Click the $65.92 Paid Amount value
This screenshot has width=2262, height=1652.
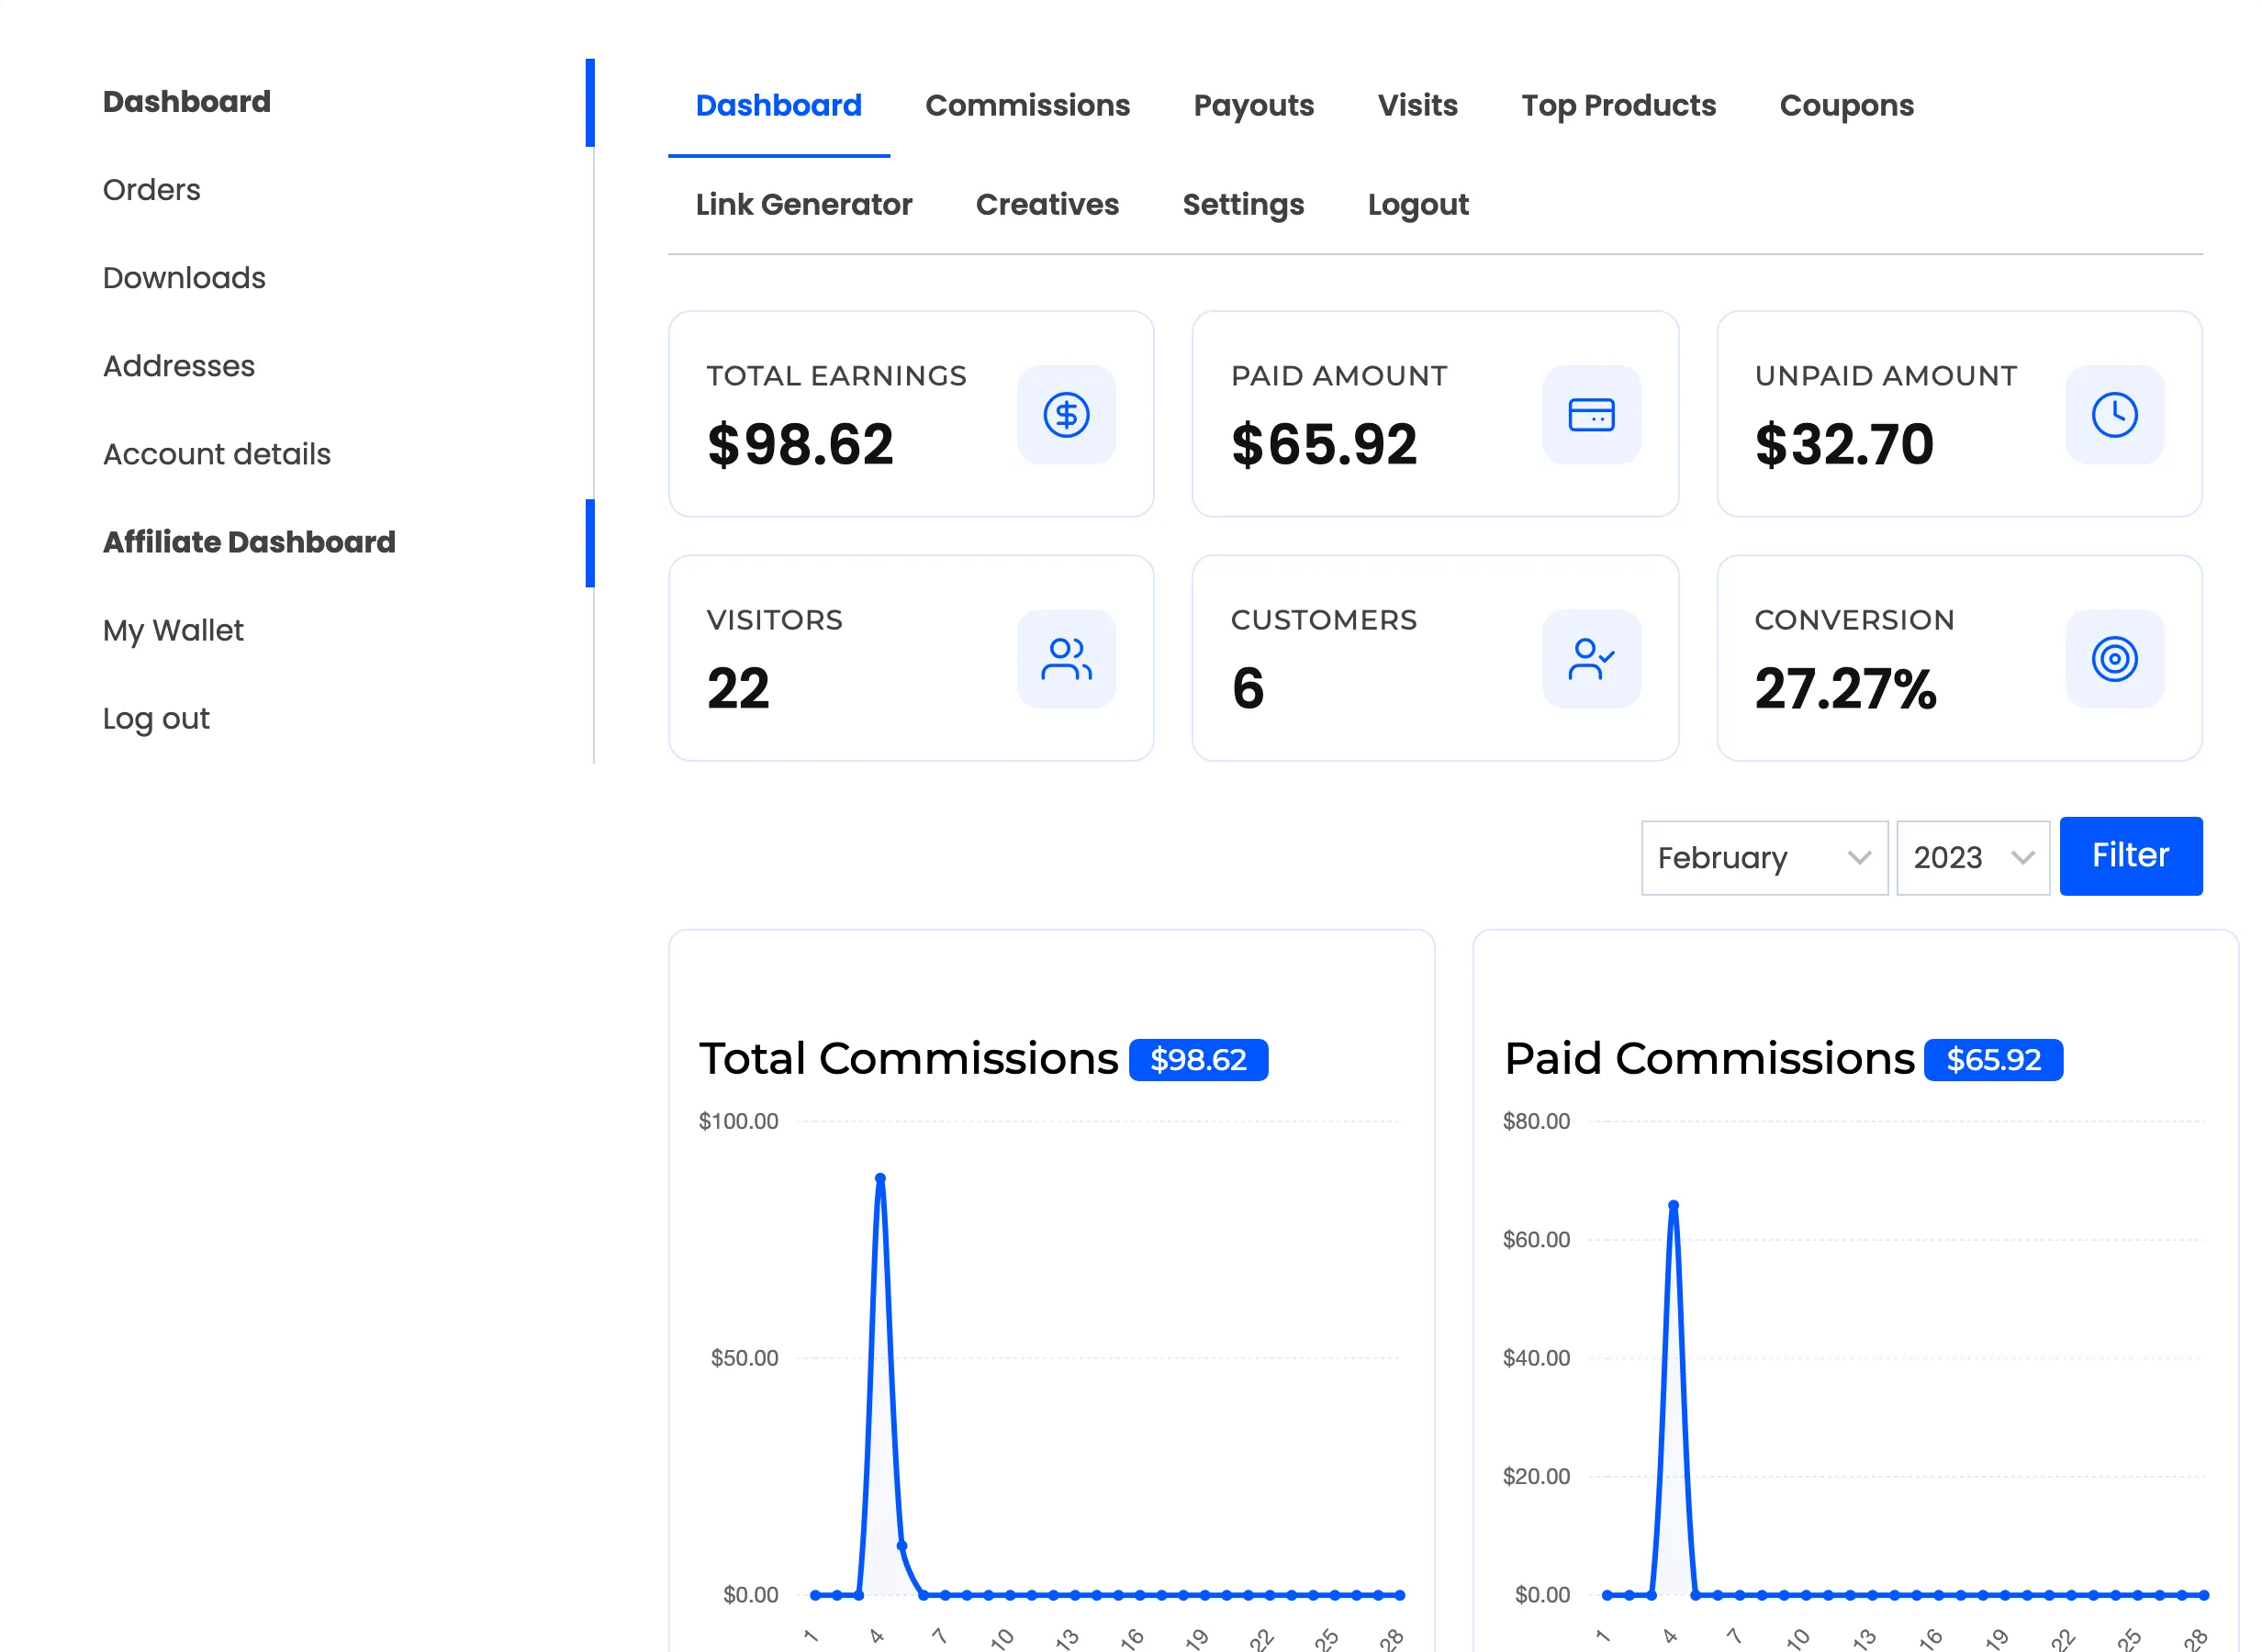coord(1324,445)
